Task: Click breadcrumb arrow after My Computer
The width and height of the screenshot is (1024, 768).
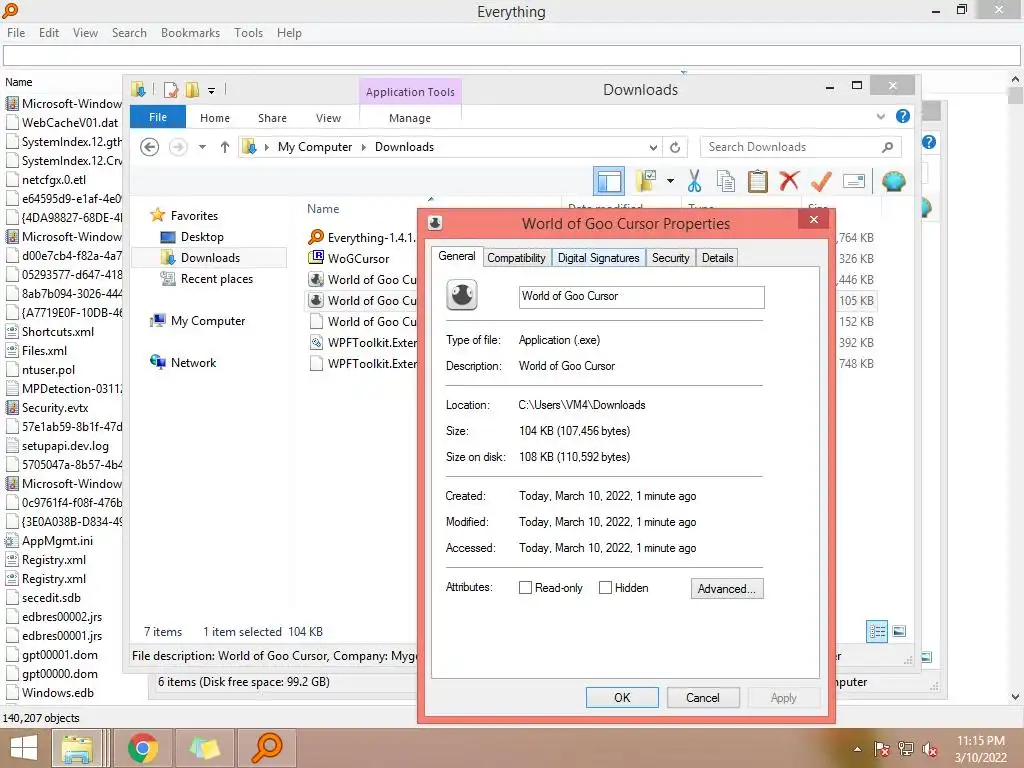Action: (x=364, y=148)
